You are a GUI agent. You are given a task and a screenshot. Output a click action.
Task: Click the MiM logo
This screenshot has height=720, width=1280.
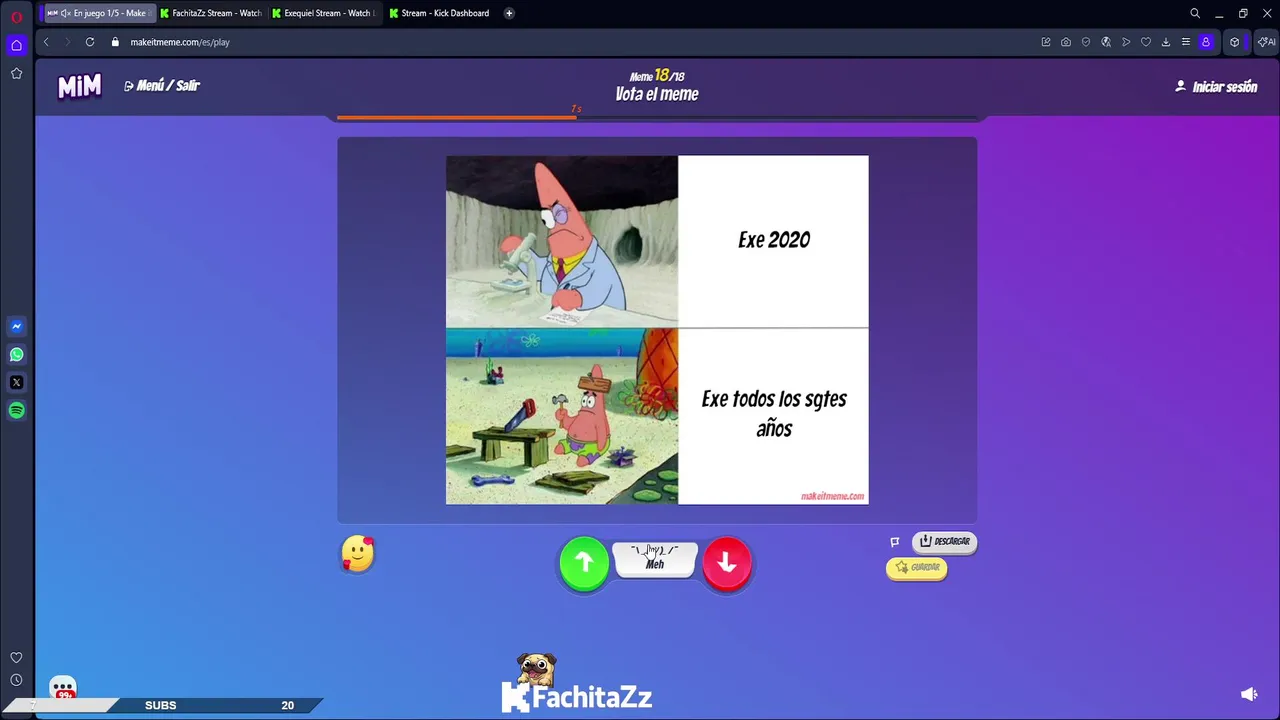(x=79, y=87)
